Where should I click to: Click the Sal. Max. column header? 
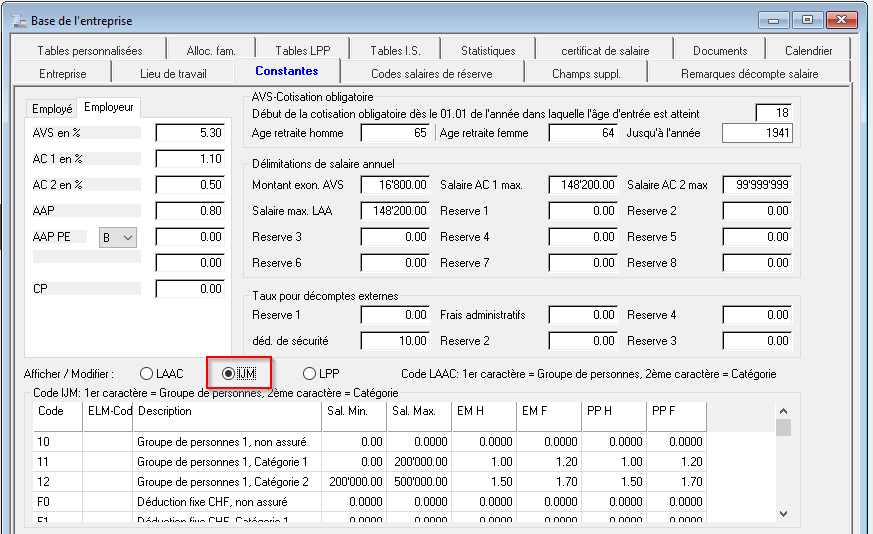419,416
